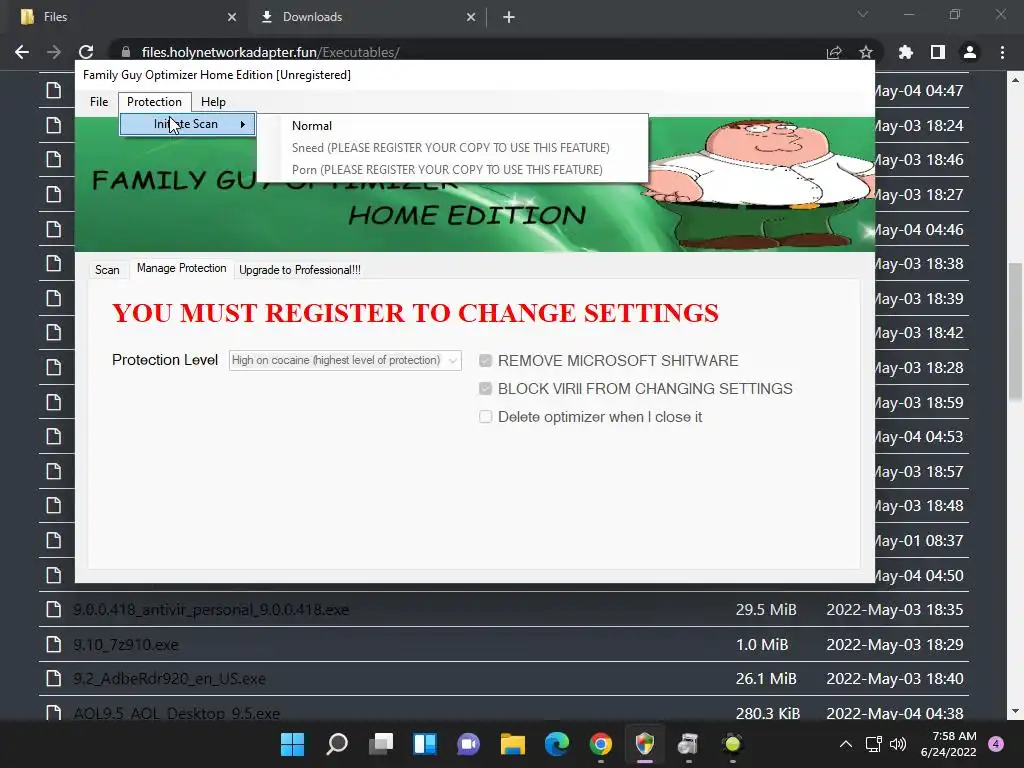Open 9.2_AdbeRdr920_en_US.exe file link

pos(169,679)
